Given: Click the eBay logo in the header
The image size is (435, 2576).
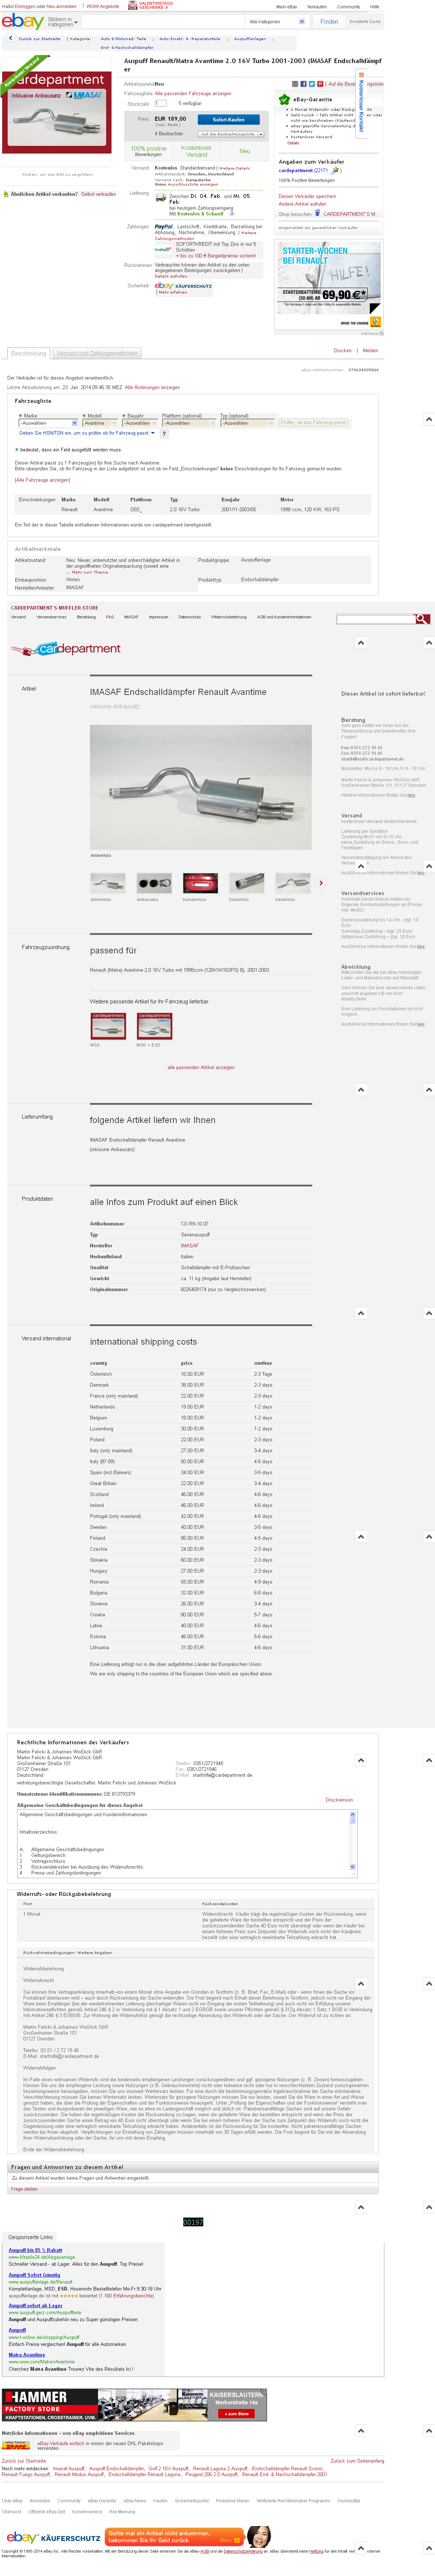Looking at the screenshot, I should coord(21,21).
